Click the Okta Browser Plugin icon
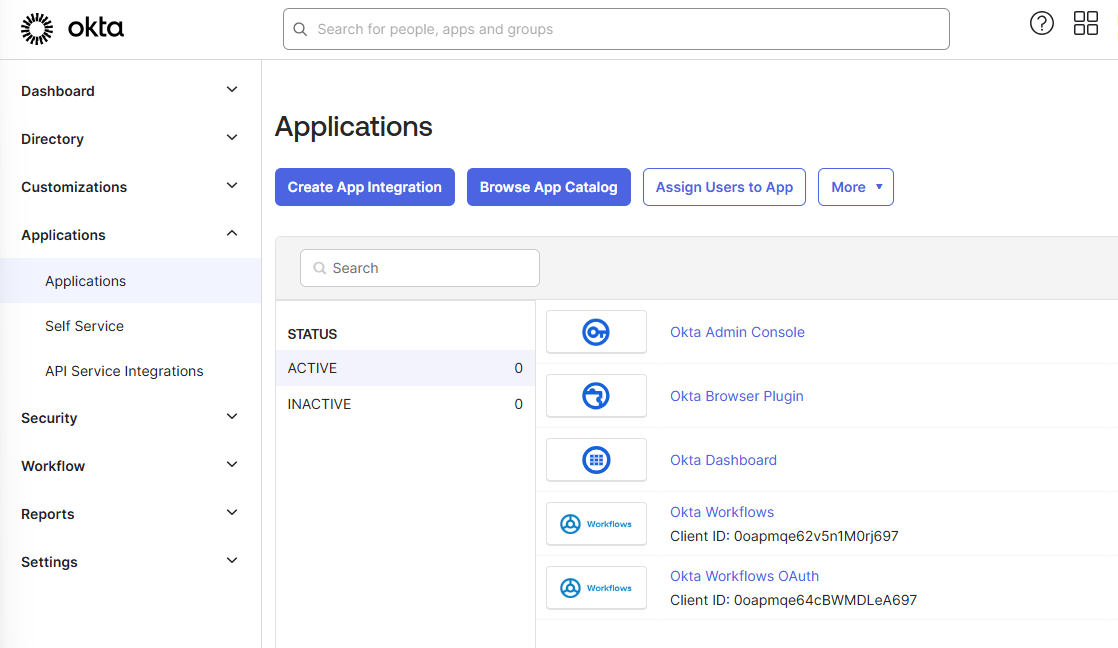 tap(596, 396)
